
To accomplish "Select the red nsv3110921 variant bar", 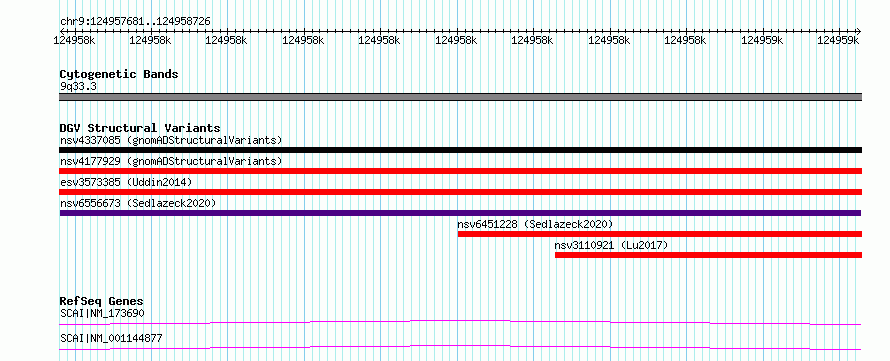I will 708,255.
